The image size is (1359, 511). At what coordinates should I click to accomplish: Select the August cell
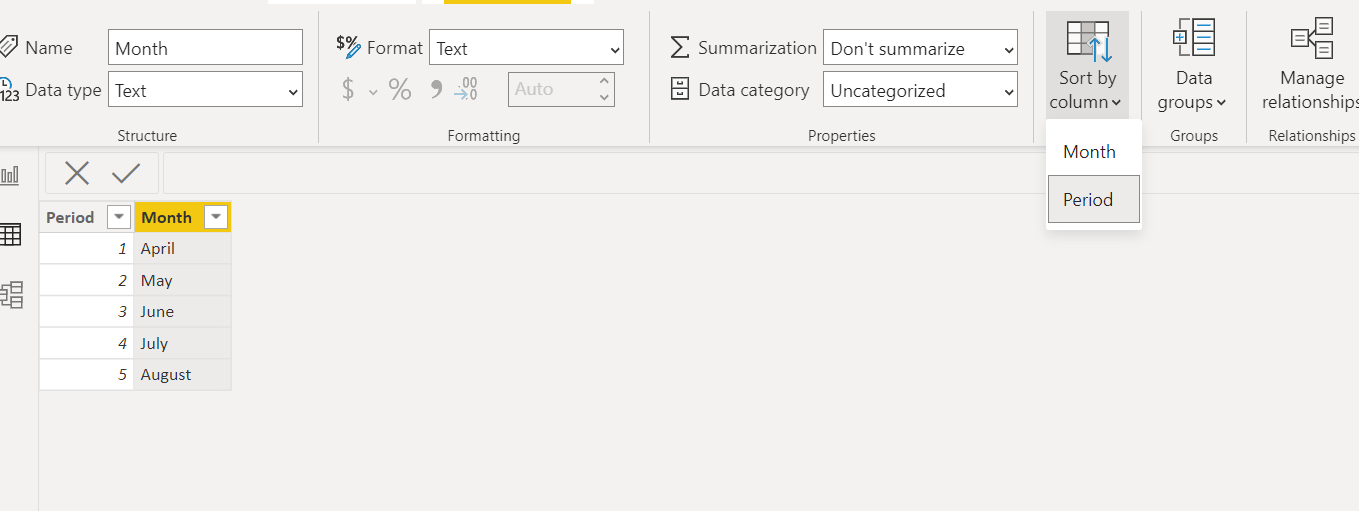182,374
